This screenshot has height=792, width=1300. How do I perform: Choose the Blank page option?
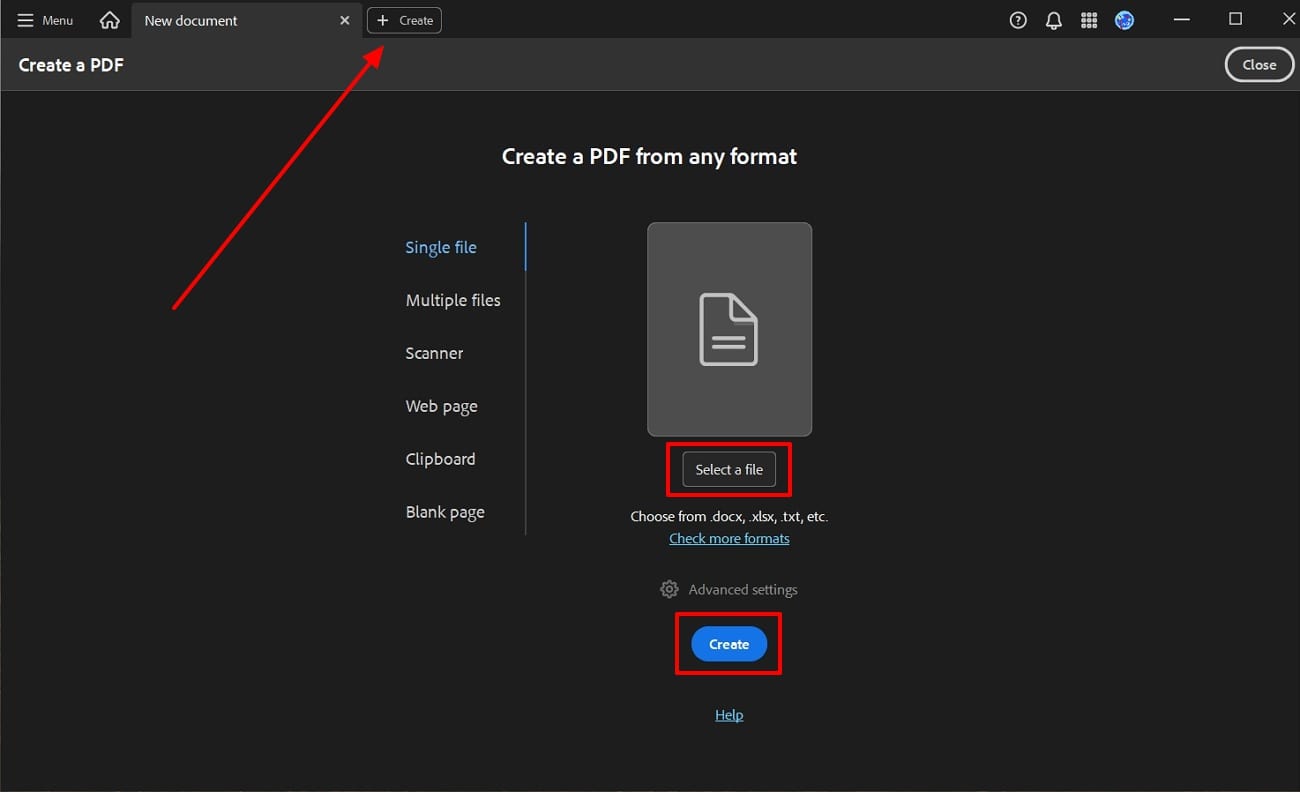[445, 512]
